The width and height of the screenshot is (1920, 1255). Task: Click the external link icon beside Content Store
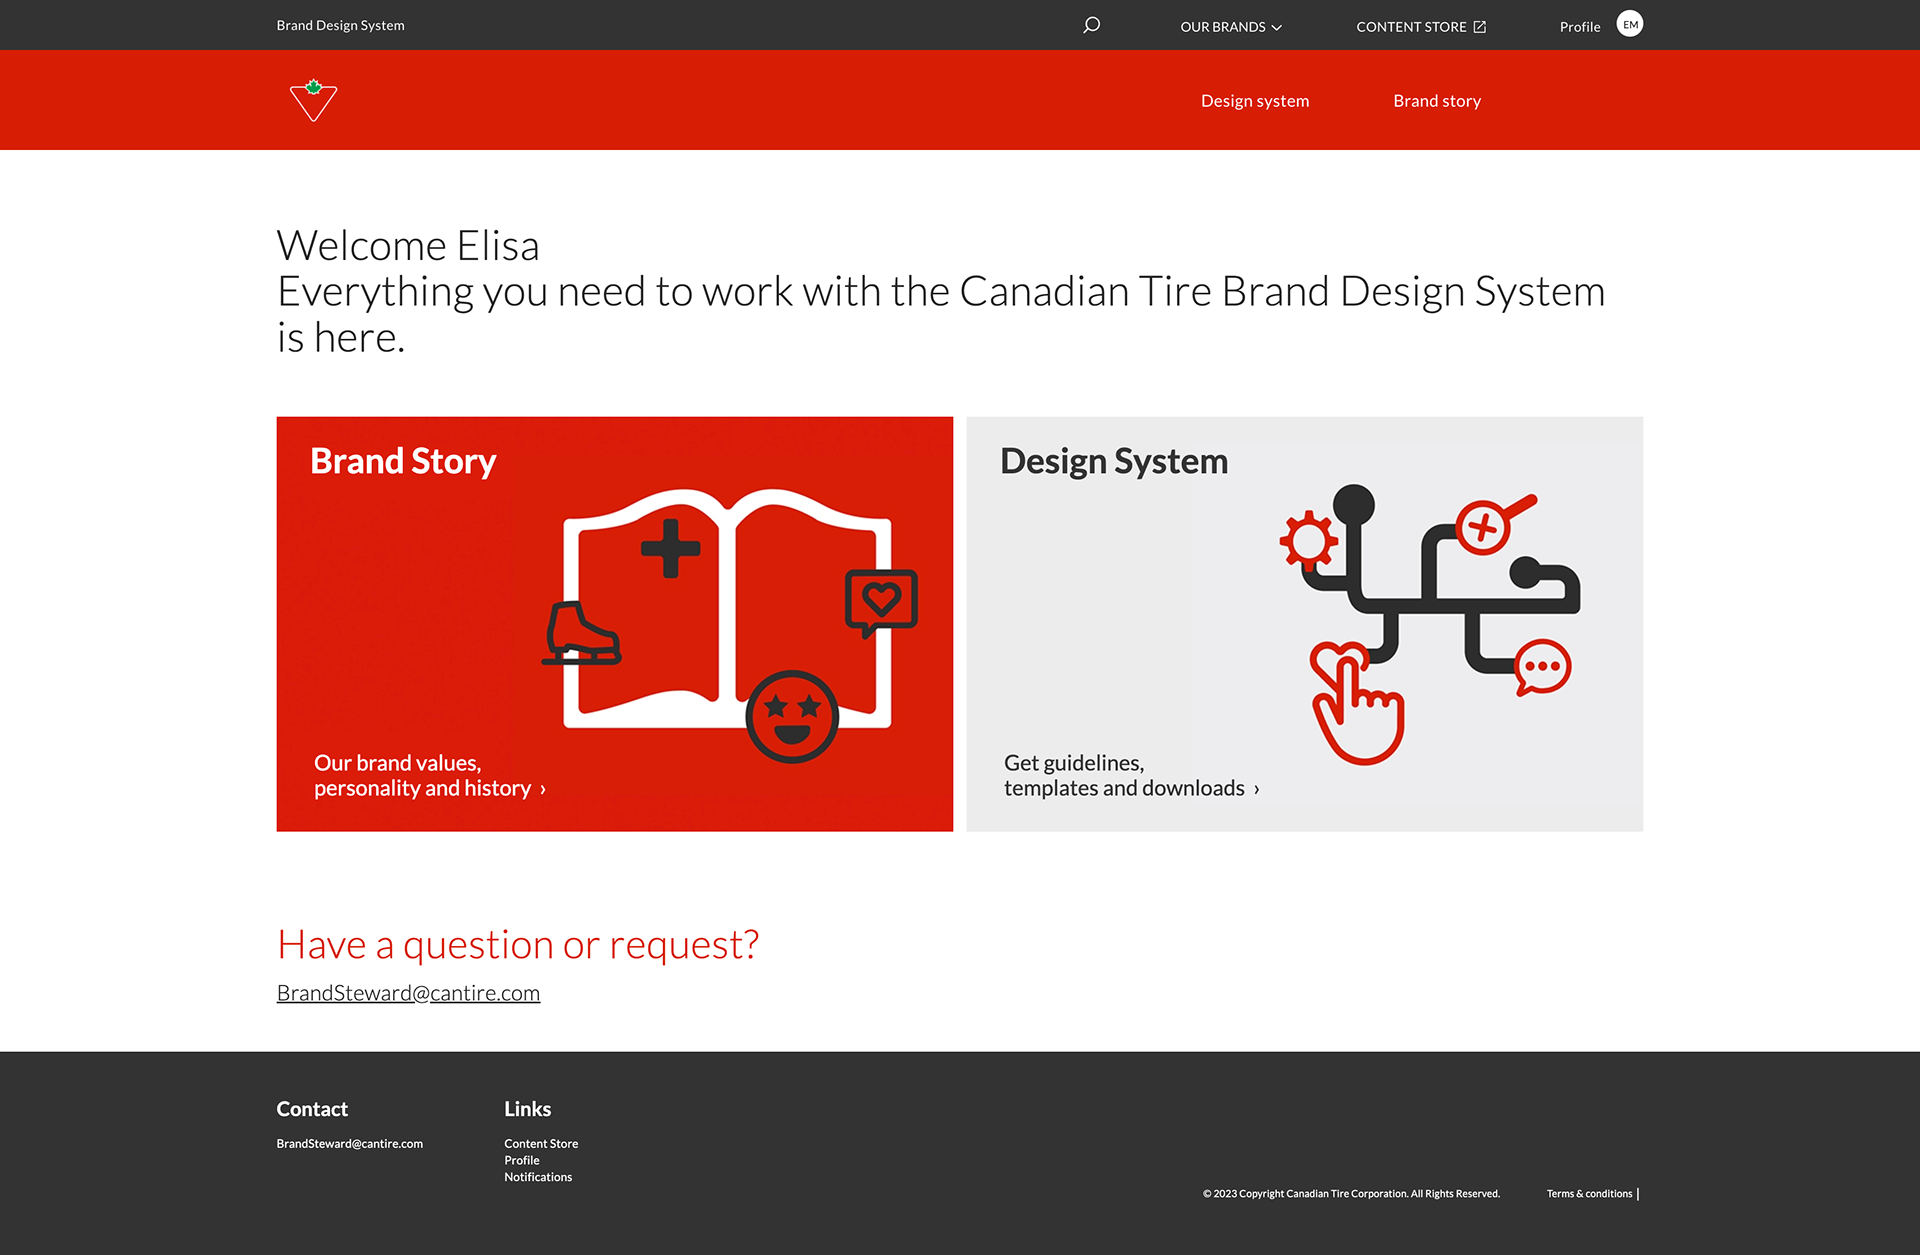tap(1480, 27)
